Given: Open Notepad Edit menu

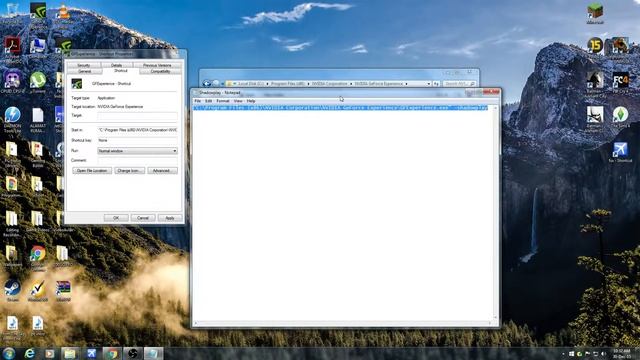Looking at the screenshot, I should 209,101.
